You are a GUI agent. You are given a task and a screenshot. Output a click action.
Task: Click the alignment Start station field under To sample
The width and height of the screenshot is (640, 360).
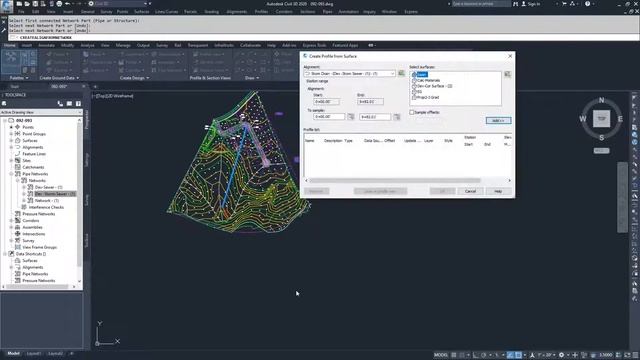[329, 117]
